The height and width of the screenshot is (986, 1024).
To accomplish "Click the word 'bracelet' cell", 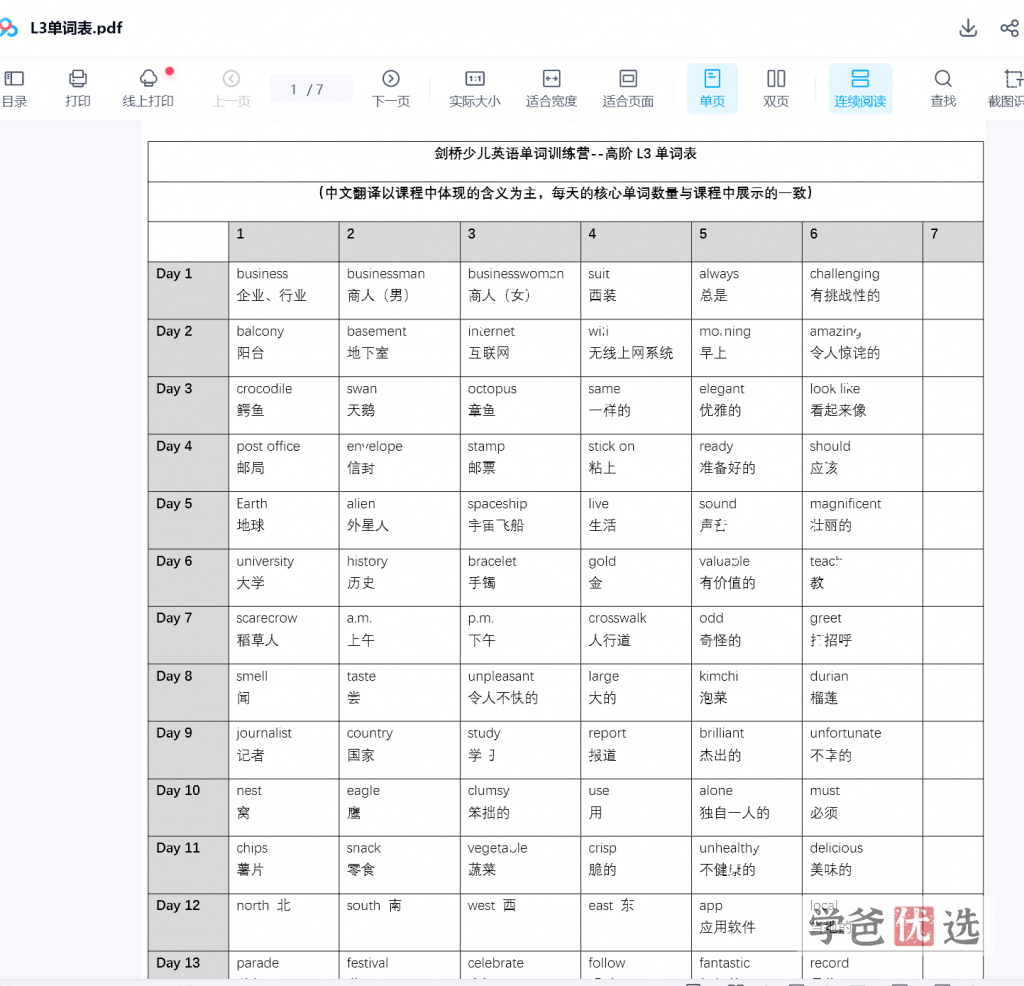I will [x=520, y=577].
